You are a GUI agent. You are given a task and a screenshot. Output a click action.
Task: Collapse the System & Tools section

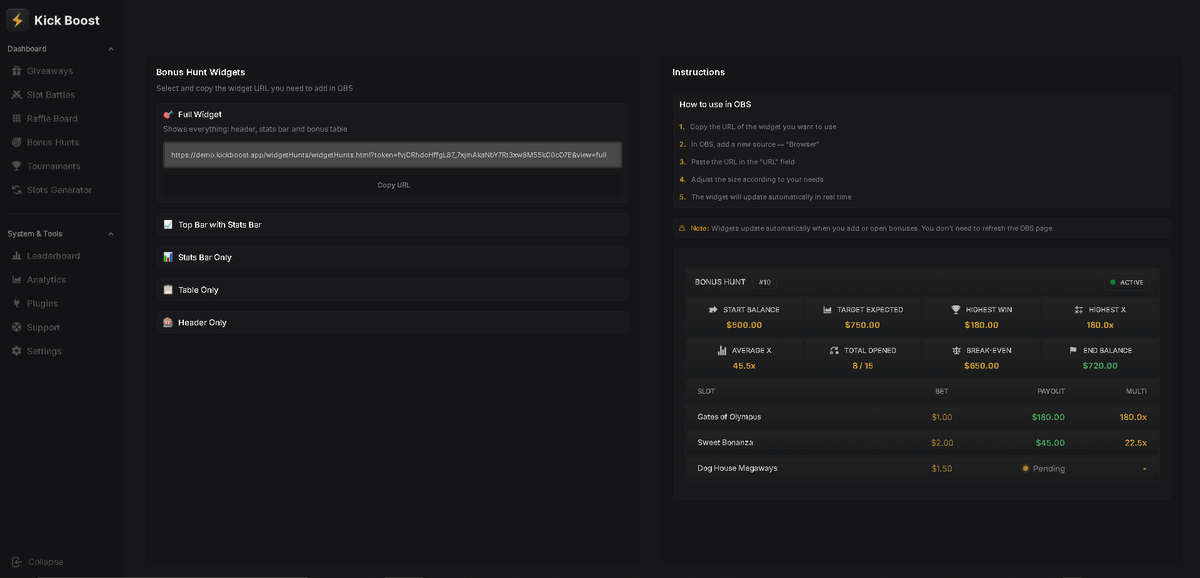pos(110,233)
